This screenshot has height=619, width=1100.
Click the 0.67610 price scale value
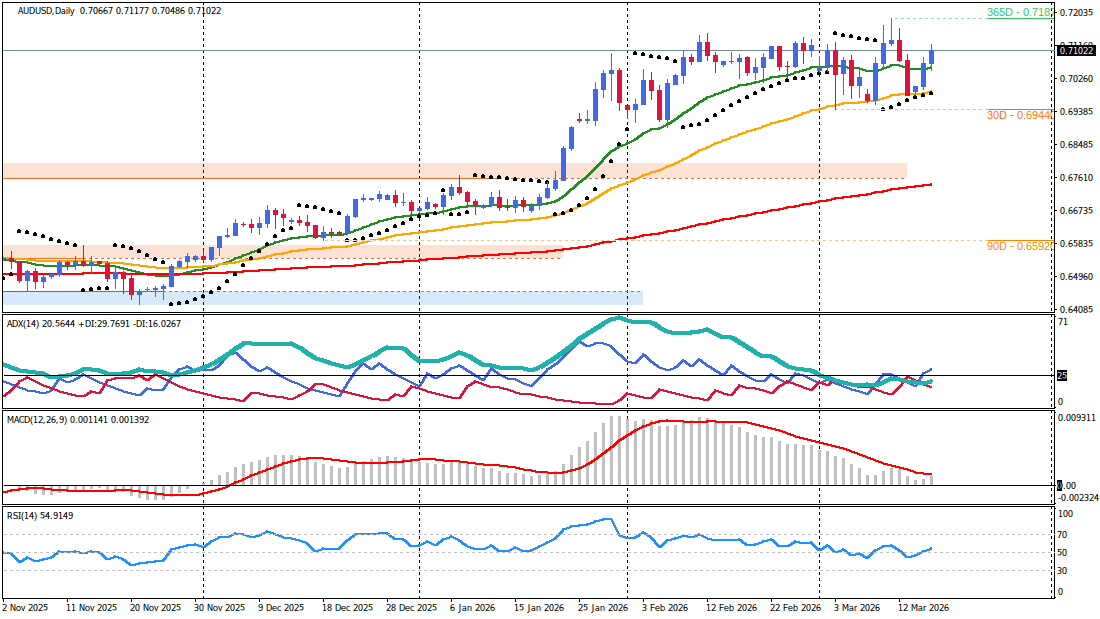coord(1075,178)
